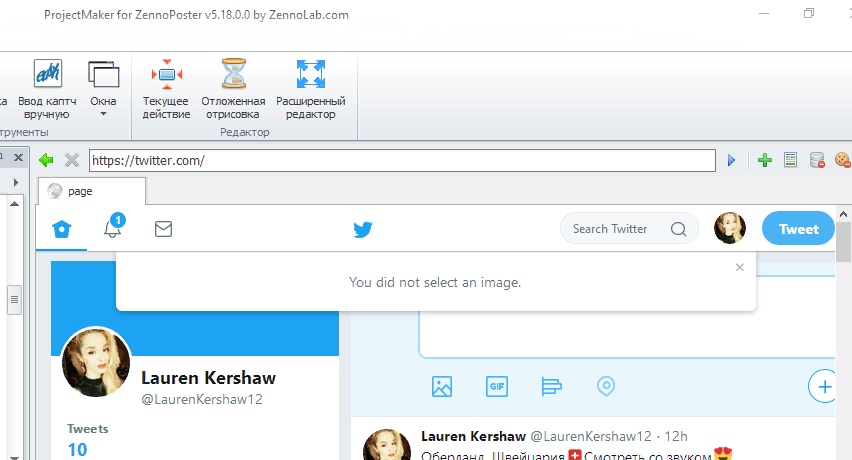Open Расширенный редактор
852x460 pixels.
coord(310,90)
